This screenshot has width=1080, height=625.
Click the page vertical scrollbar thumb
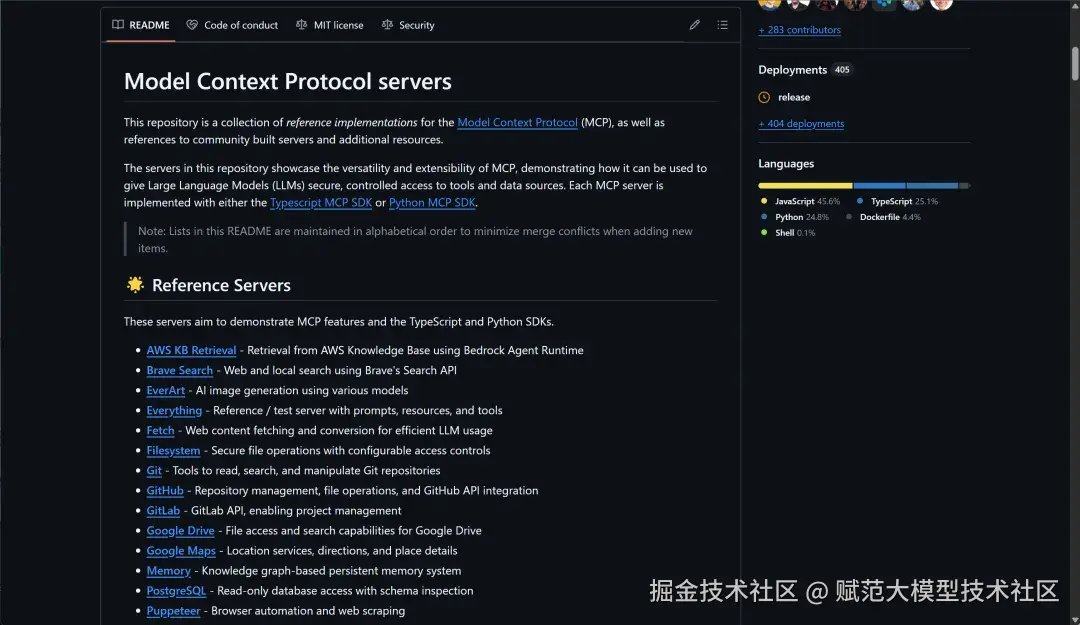pos(1075,63)
